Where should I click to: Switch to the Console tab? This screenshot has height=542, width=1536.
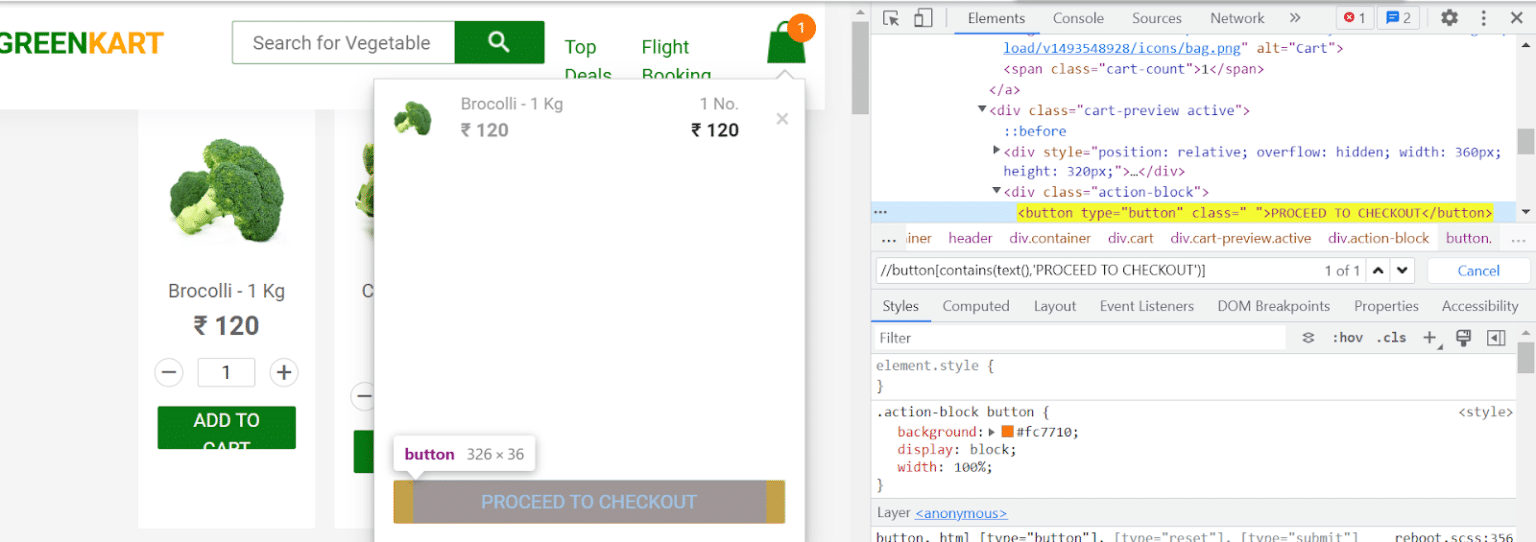click(1078, 18)
